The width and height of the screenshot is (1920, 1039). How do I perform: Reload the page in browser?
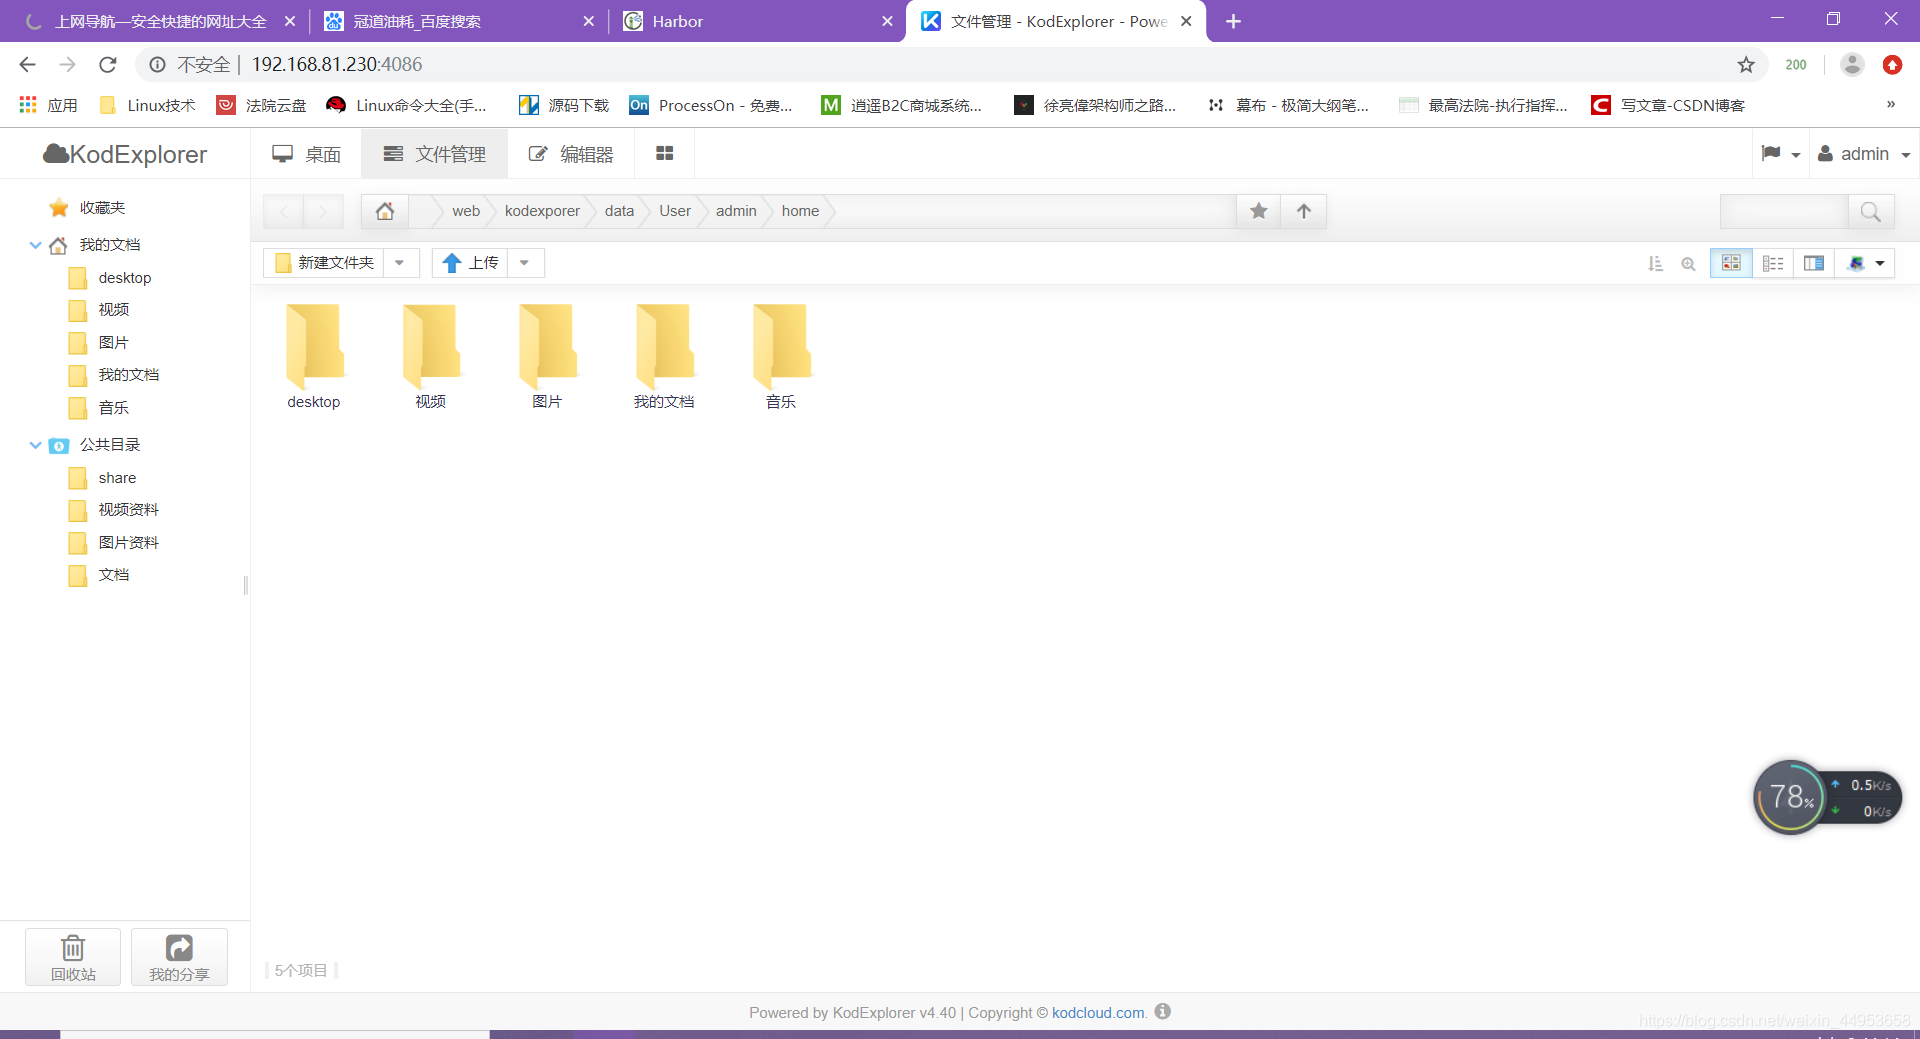(x=108, y=65)
